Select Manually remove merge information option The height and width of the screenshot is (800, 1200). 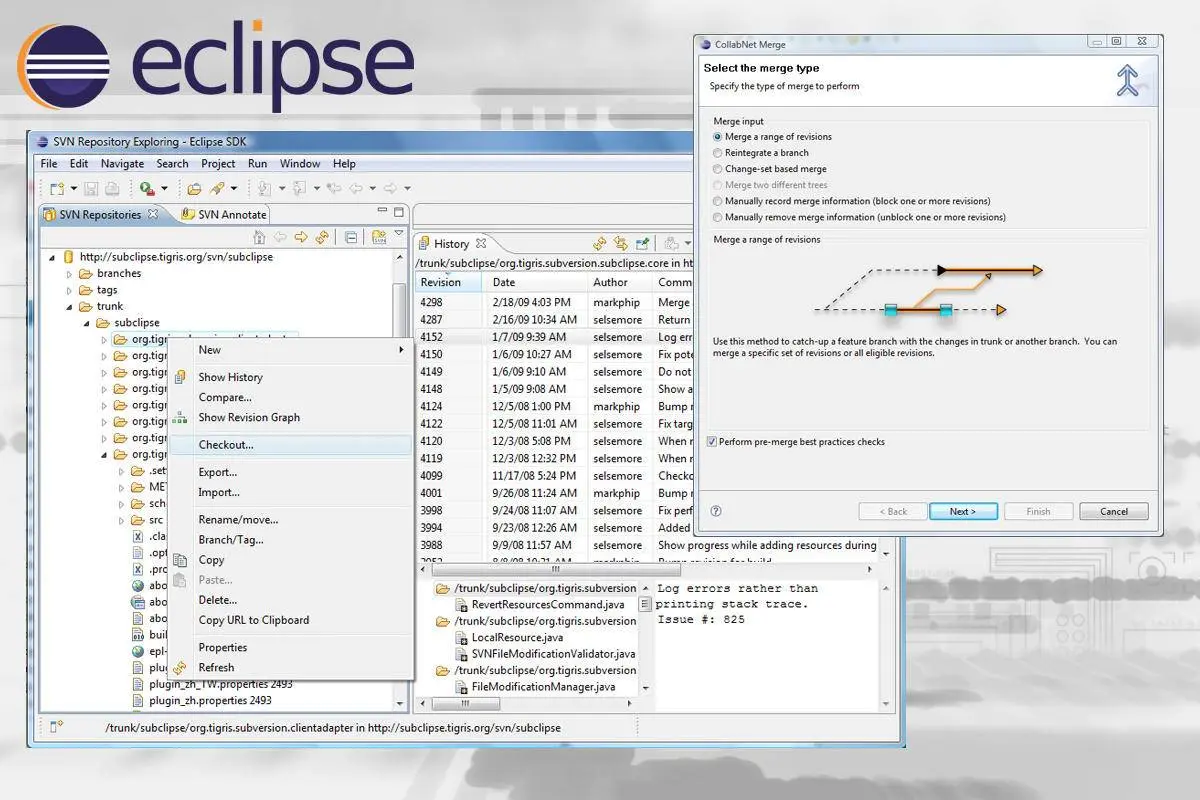pyautogui.click(x=717, y=217)
